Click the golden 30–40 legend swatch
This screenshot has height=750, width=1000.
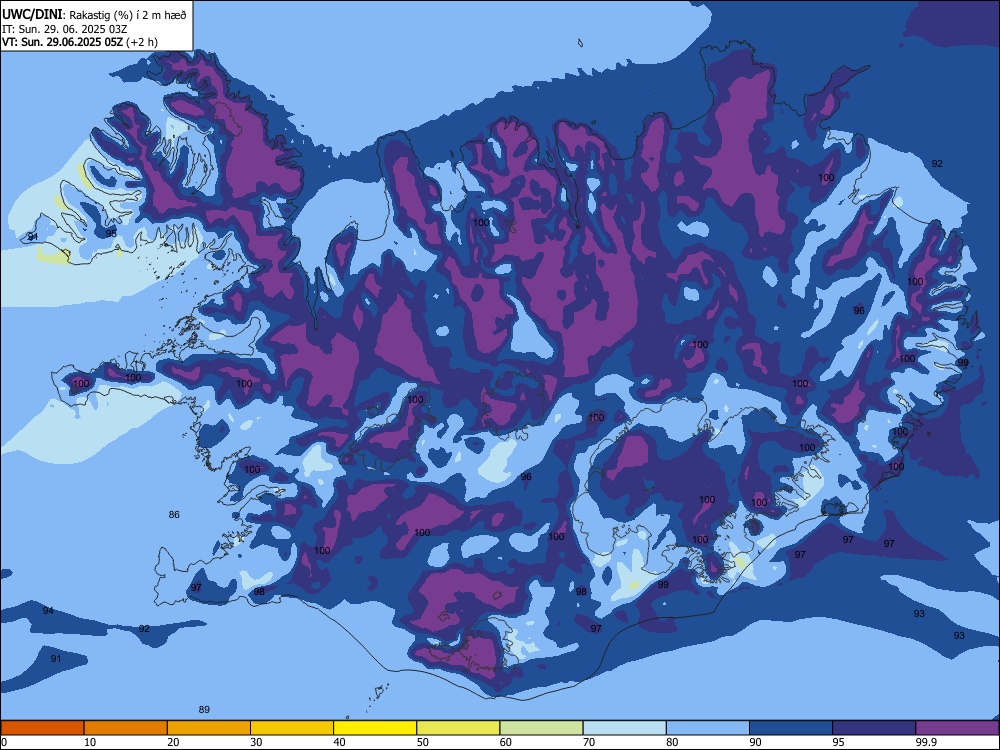pyautogui.click(x=292, y=728)
